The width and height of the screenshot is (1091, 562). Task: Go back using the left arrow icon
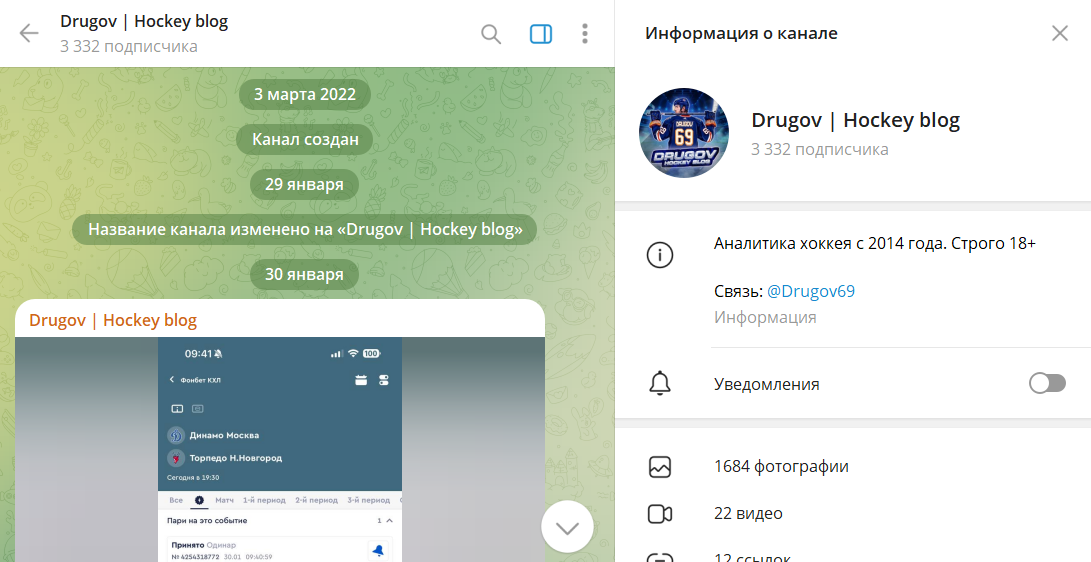[x=29, y=33]
